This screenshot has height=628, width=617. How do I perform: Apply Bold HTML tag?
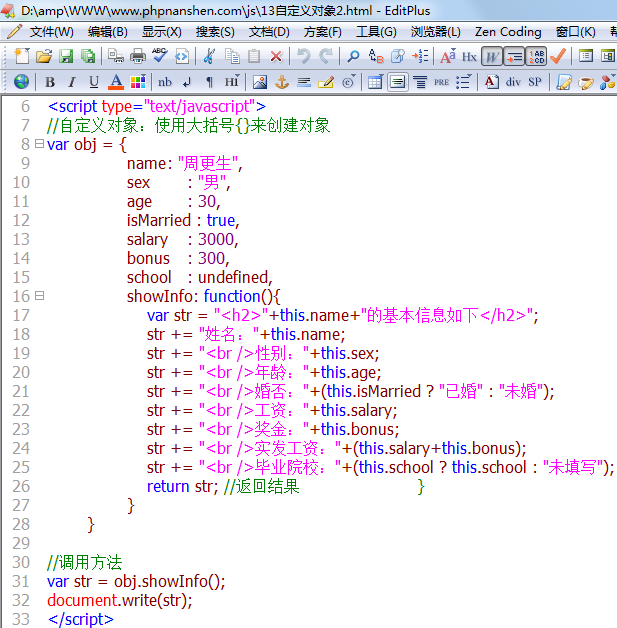50,82
